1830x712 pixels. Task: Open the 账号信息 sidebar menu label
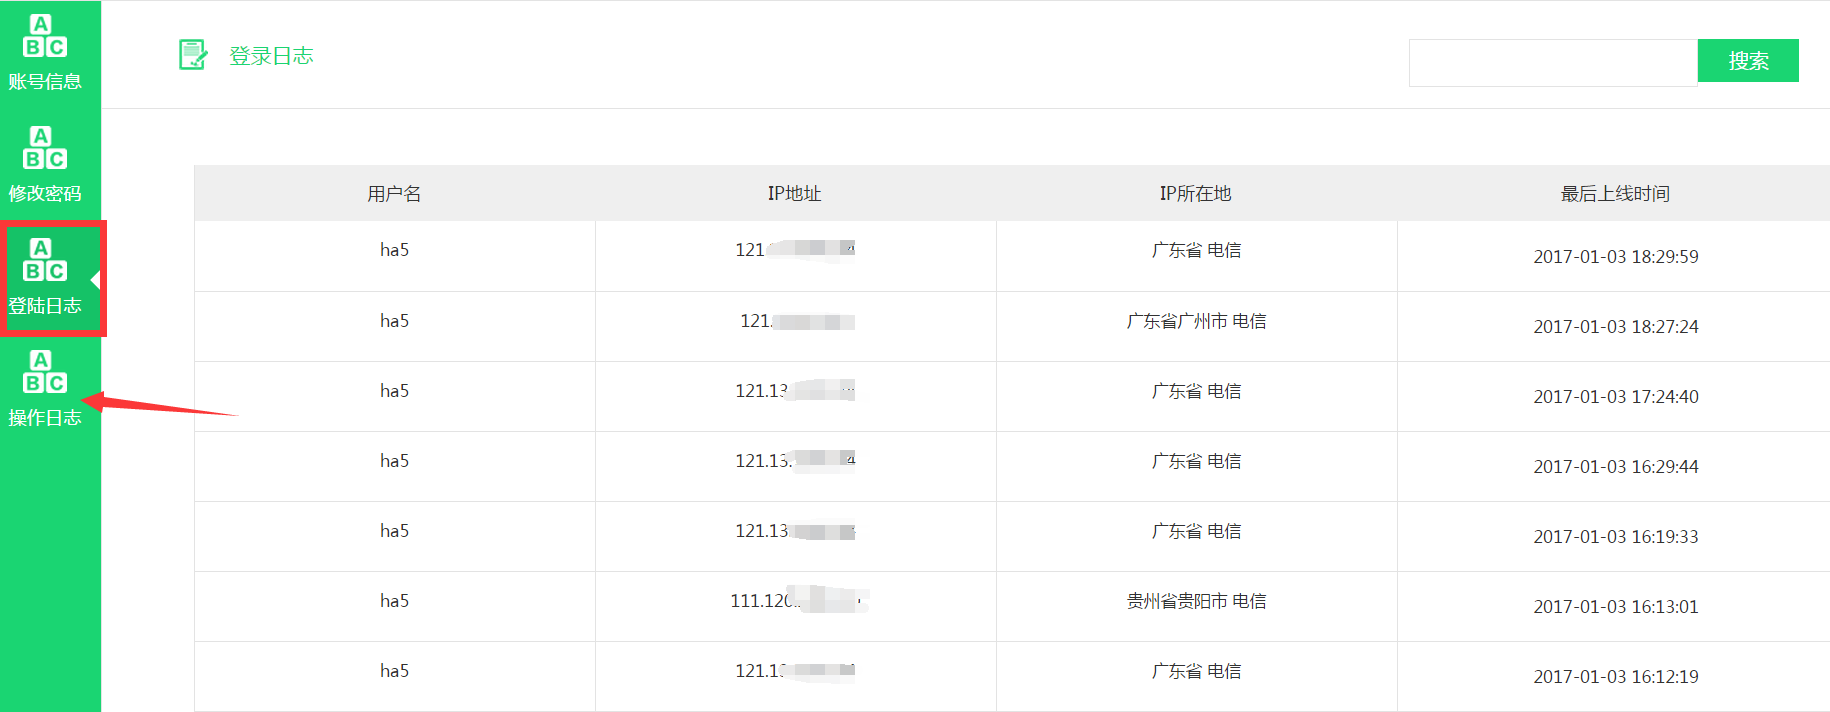45,82
